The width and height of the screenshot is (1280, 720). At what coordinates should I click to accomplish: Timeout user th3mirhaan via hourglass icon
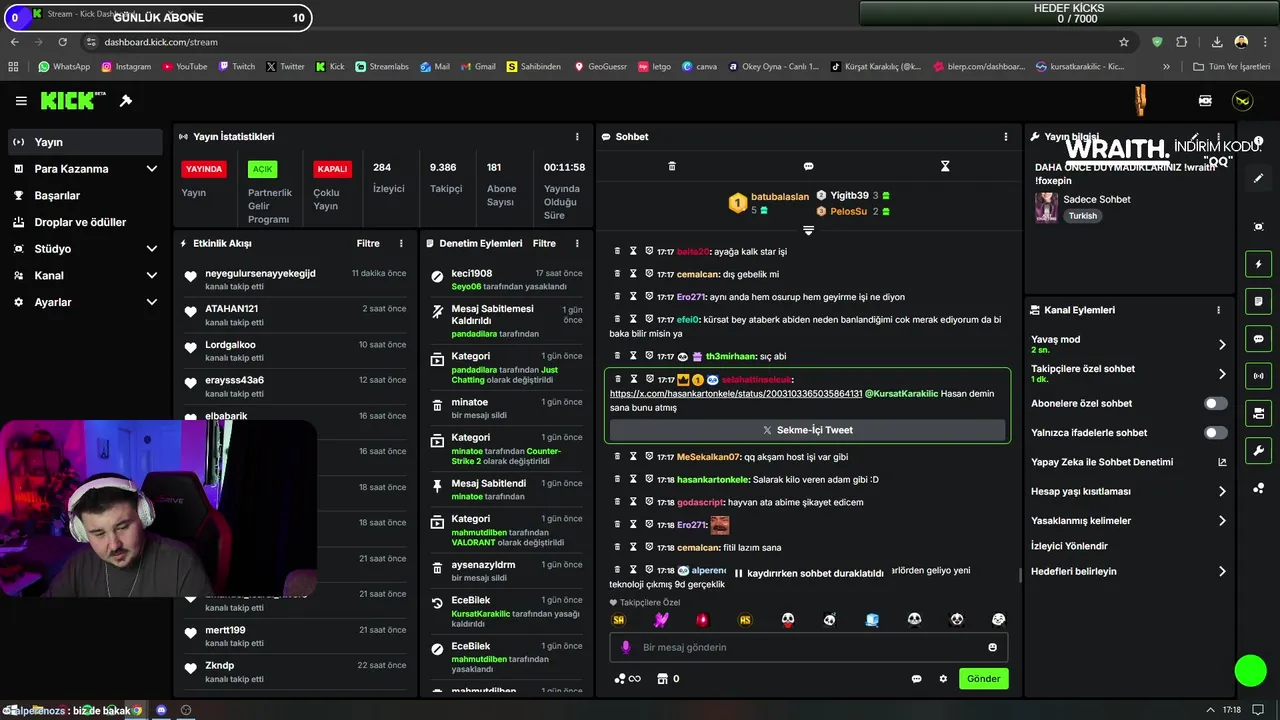(x=633, y=356)
